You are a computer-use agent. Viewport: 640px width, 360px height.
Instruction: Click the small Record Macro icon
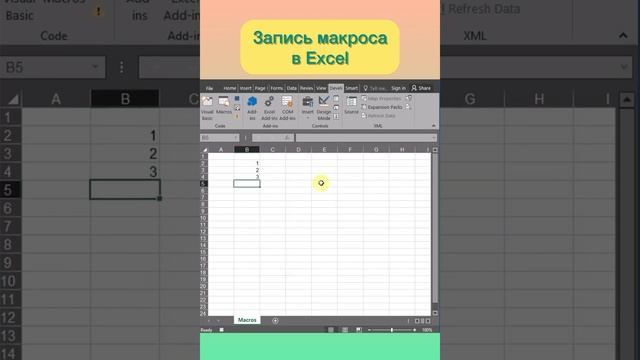point(237,99)
